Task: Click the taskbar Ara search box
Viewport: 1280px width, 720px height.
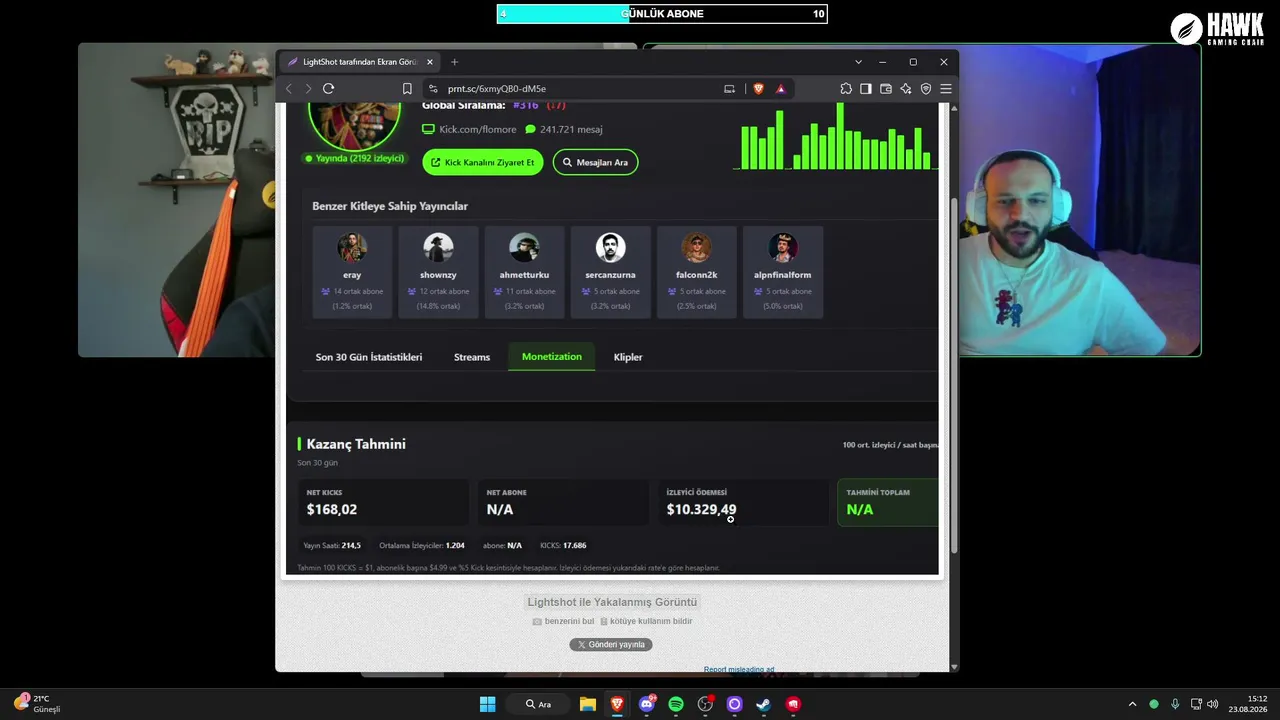Action: [x=538, y=704]
